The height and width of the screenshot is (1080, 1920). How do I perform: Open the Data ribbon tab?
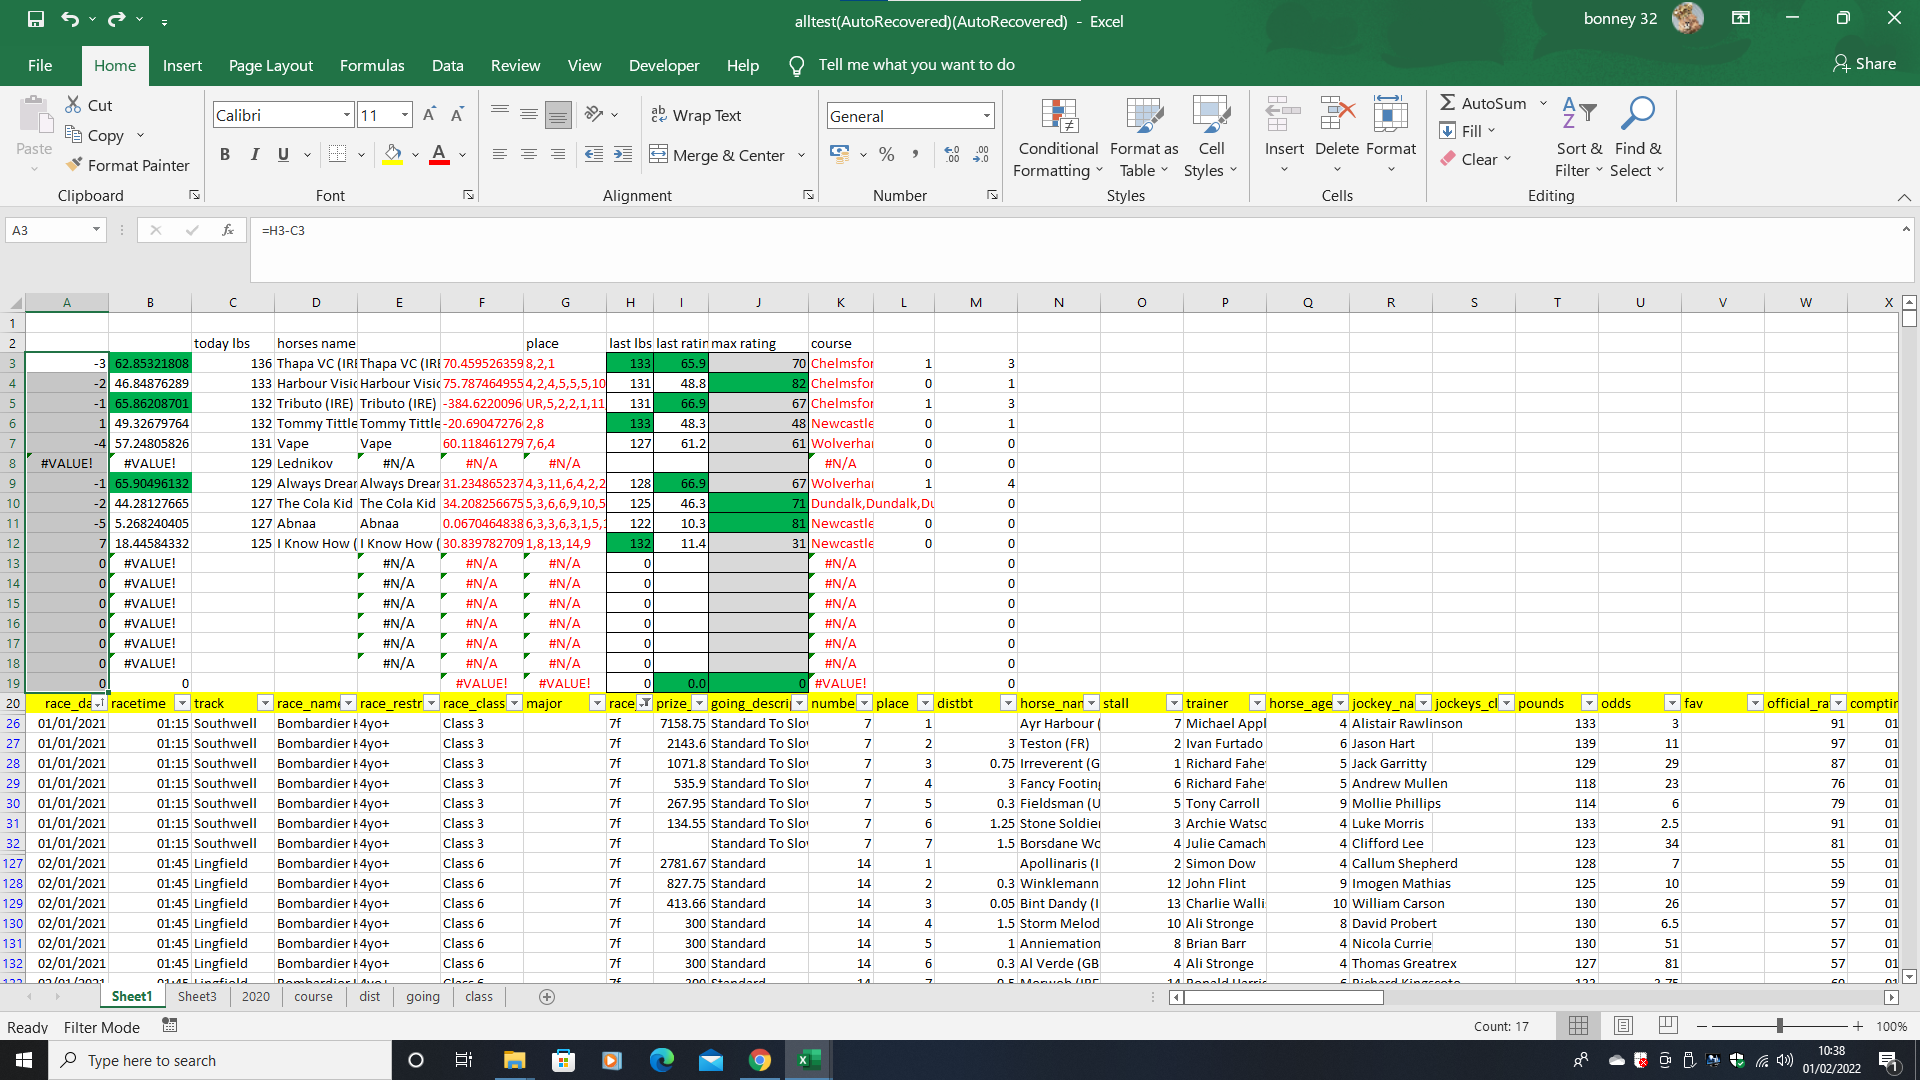click(x=447, y=65)
